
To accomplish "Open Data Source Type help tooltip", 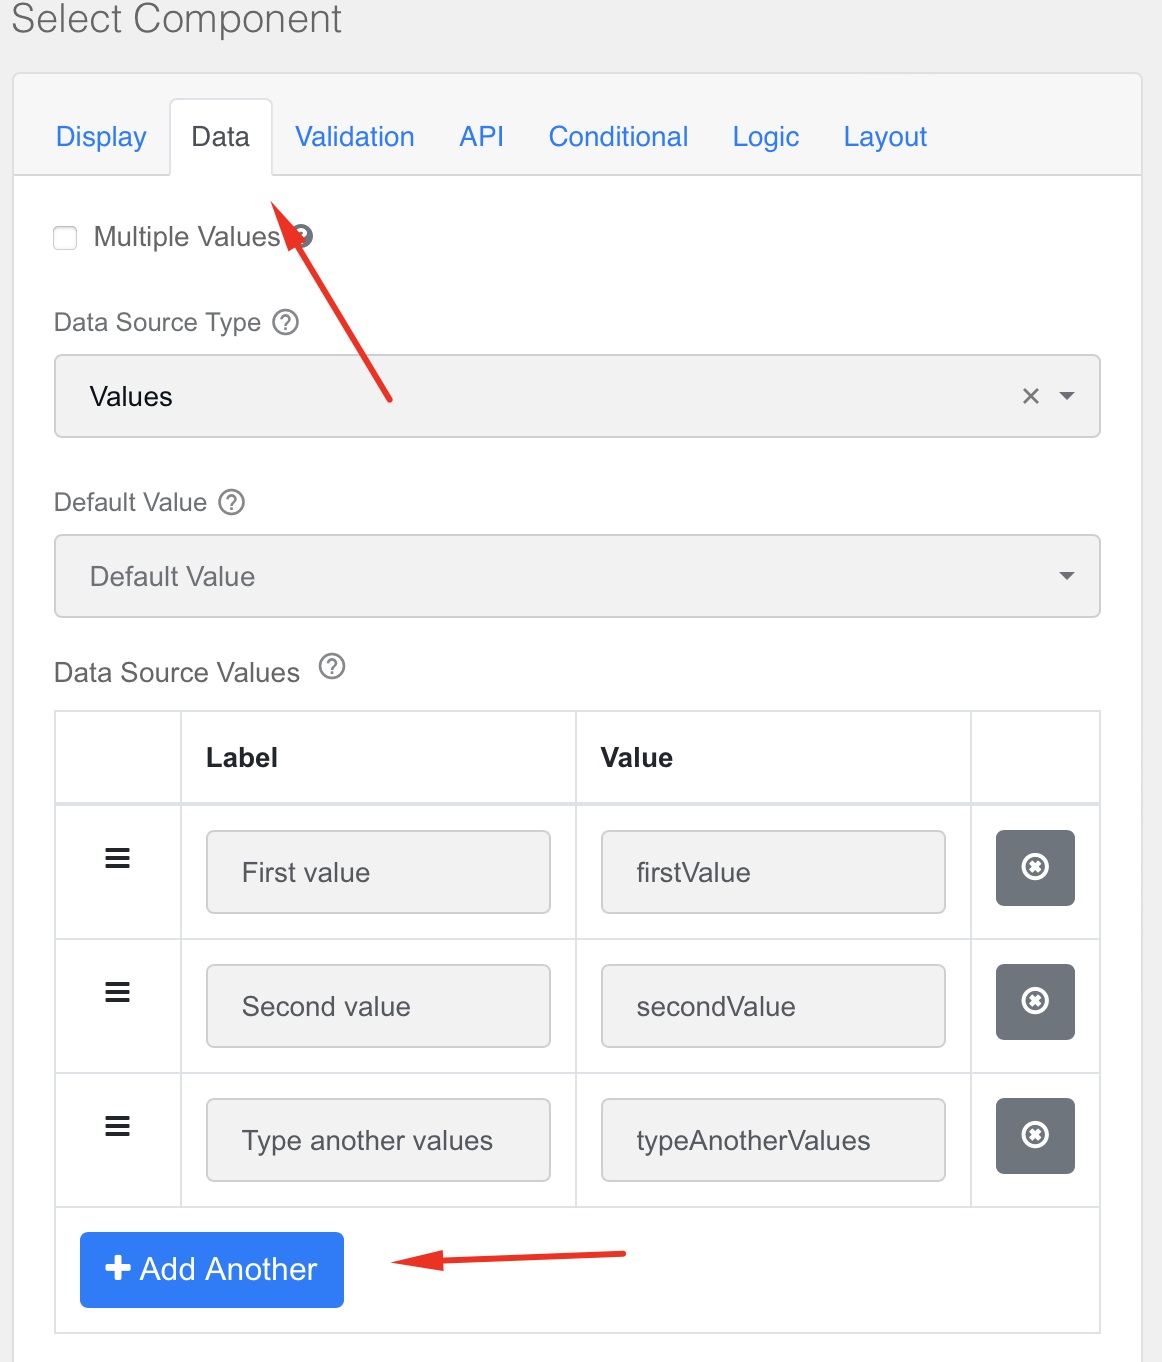I will (x=286, y=322).
